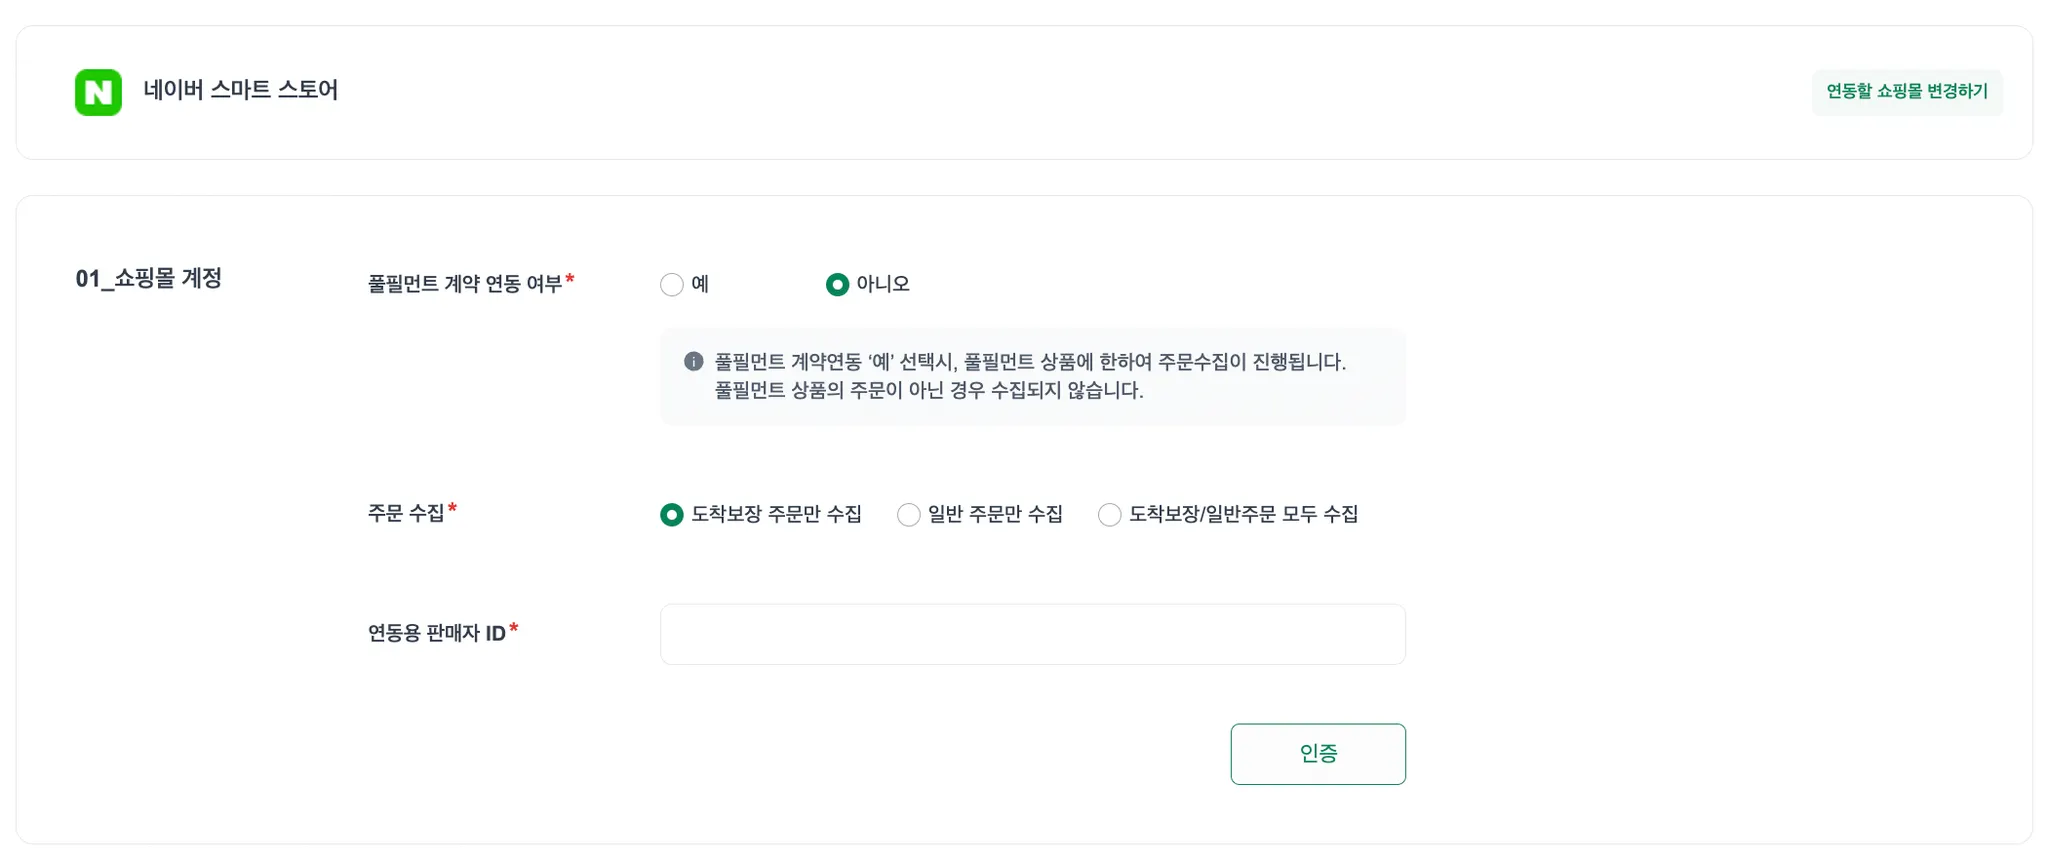Click the '주문 수집' field label
This screenshot has height=858, width=2048.
[x=406, y=513]
